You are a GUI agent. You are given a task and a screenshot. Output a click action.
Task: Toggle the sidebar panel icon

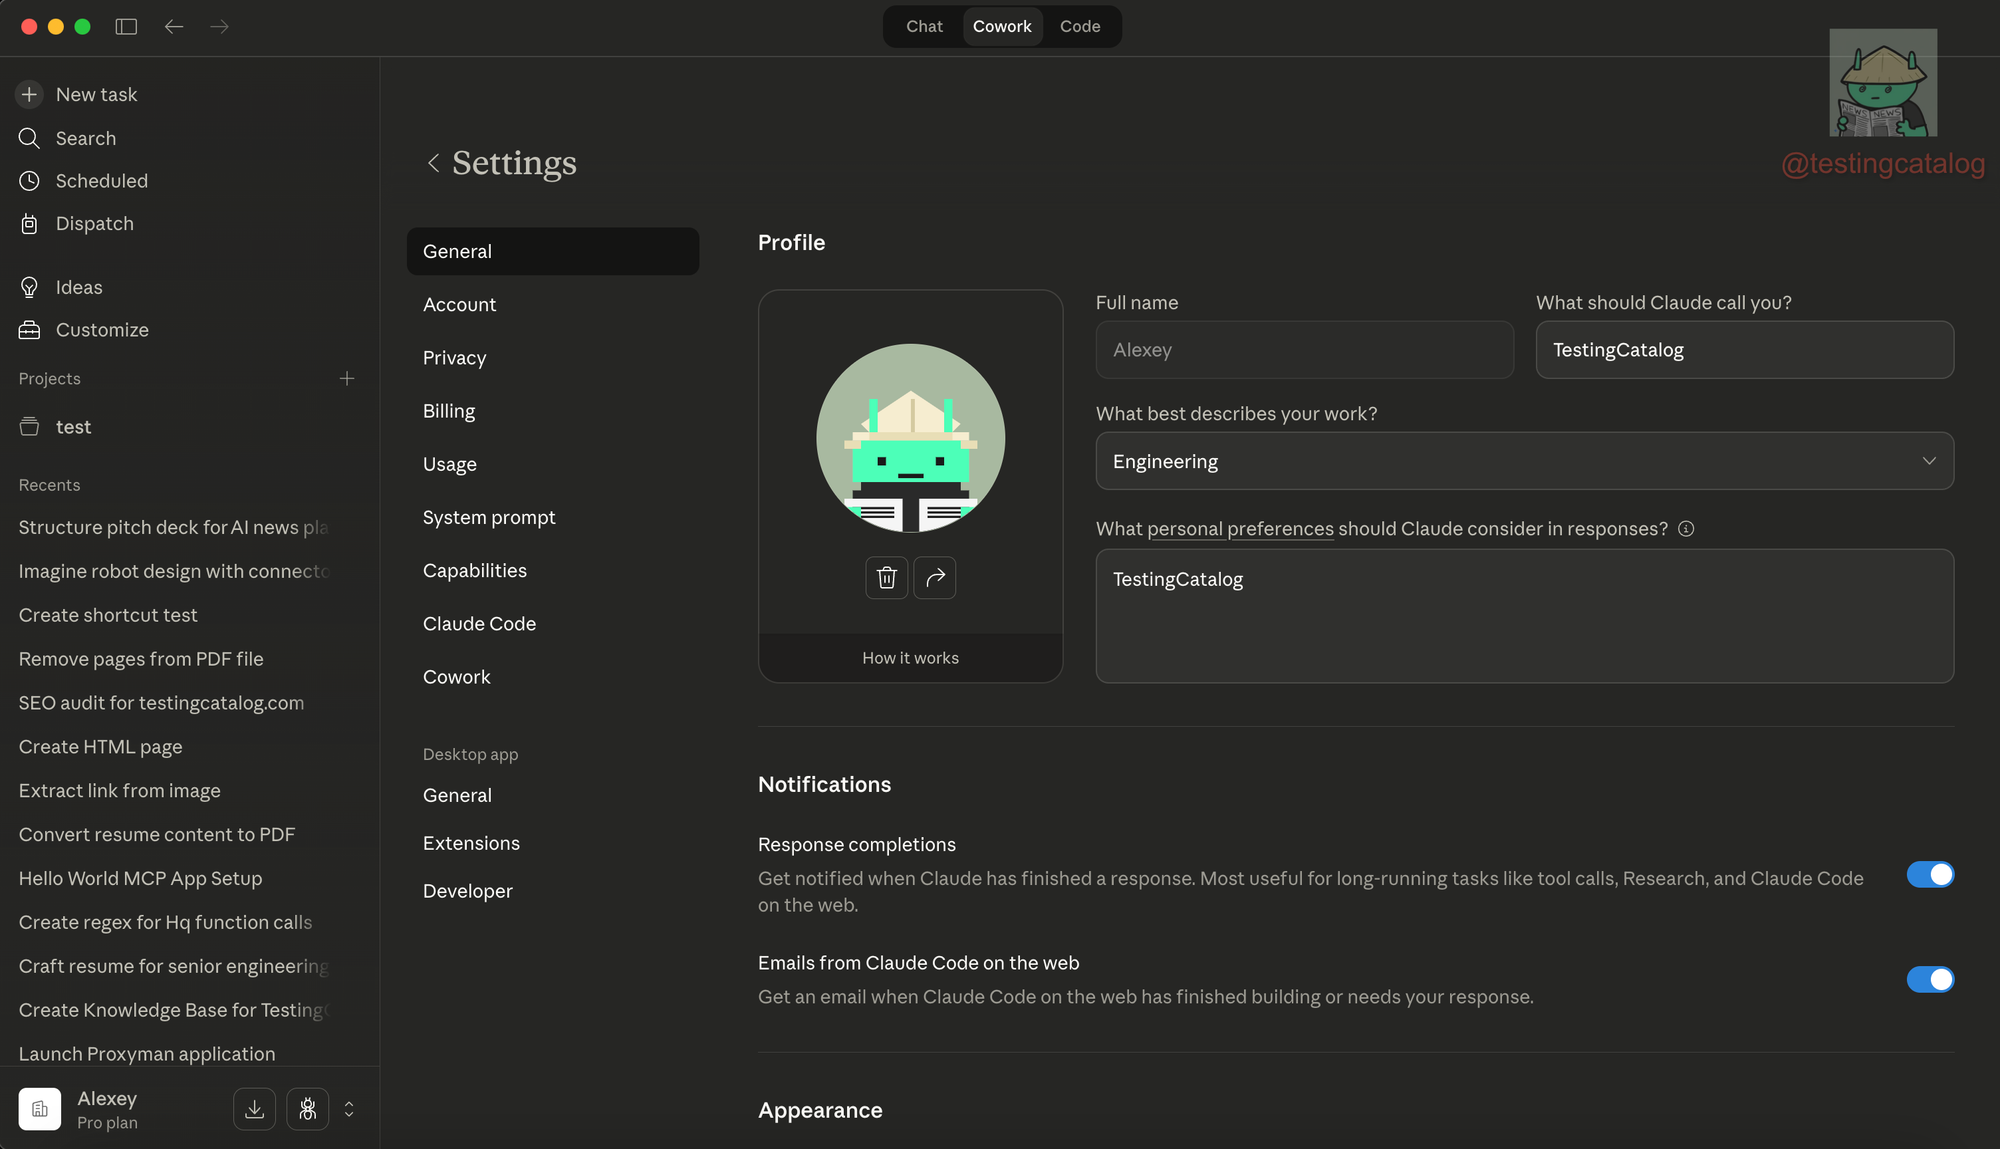point(126,27)
